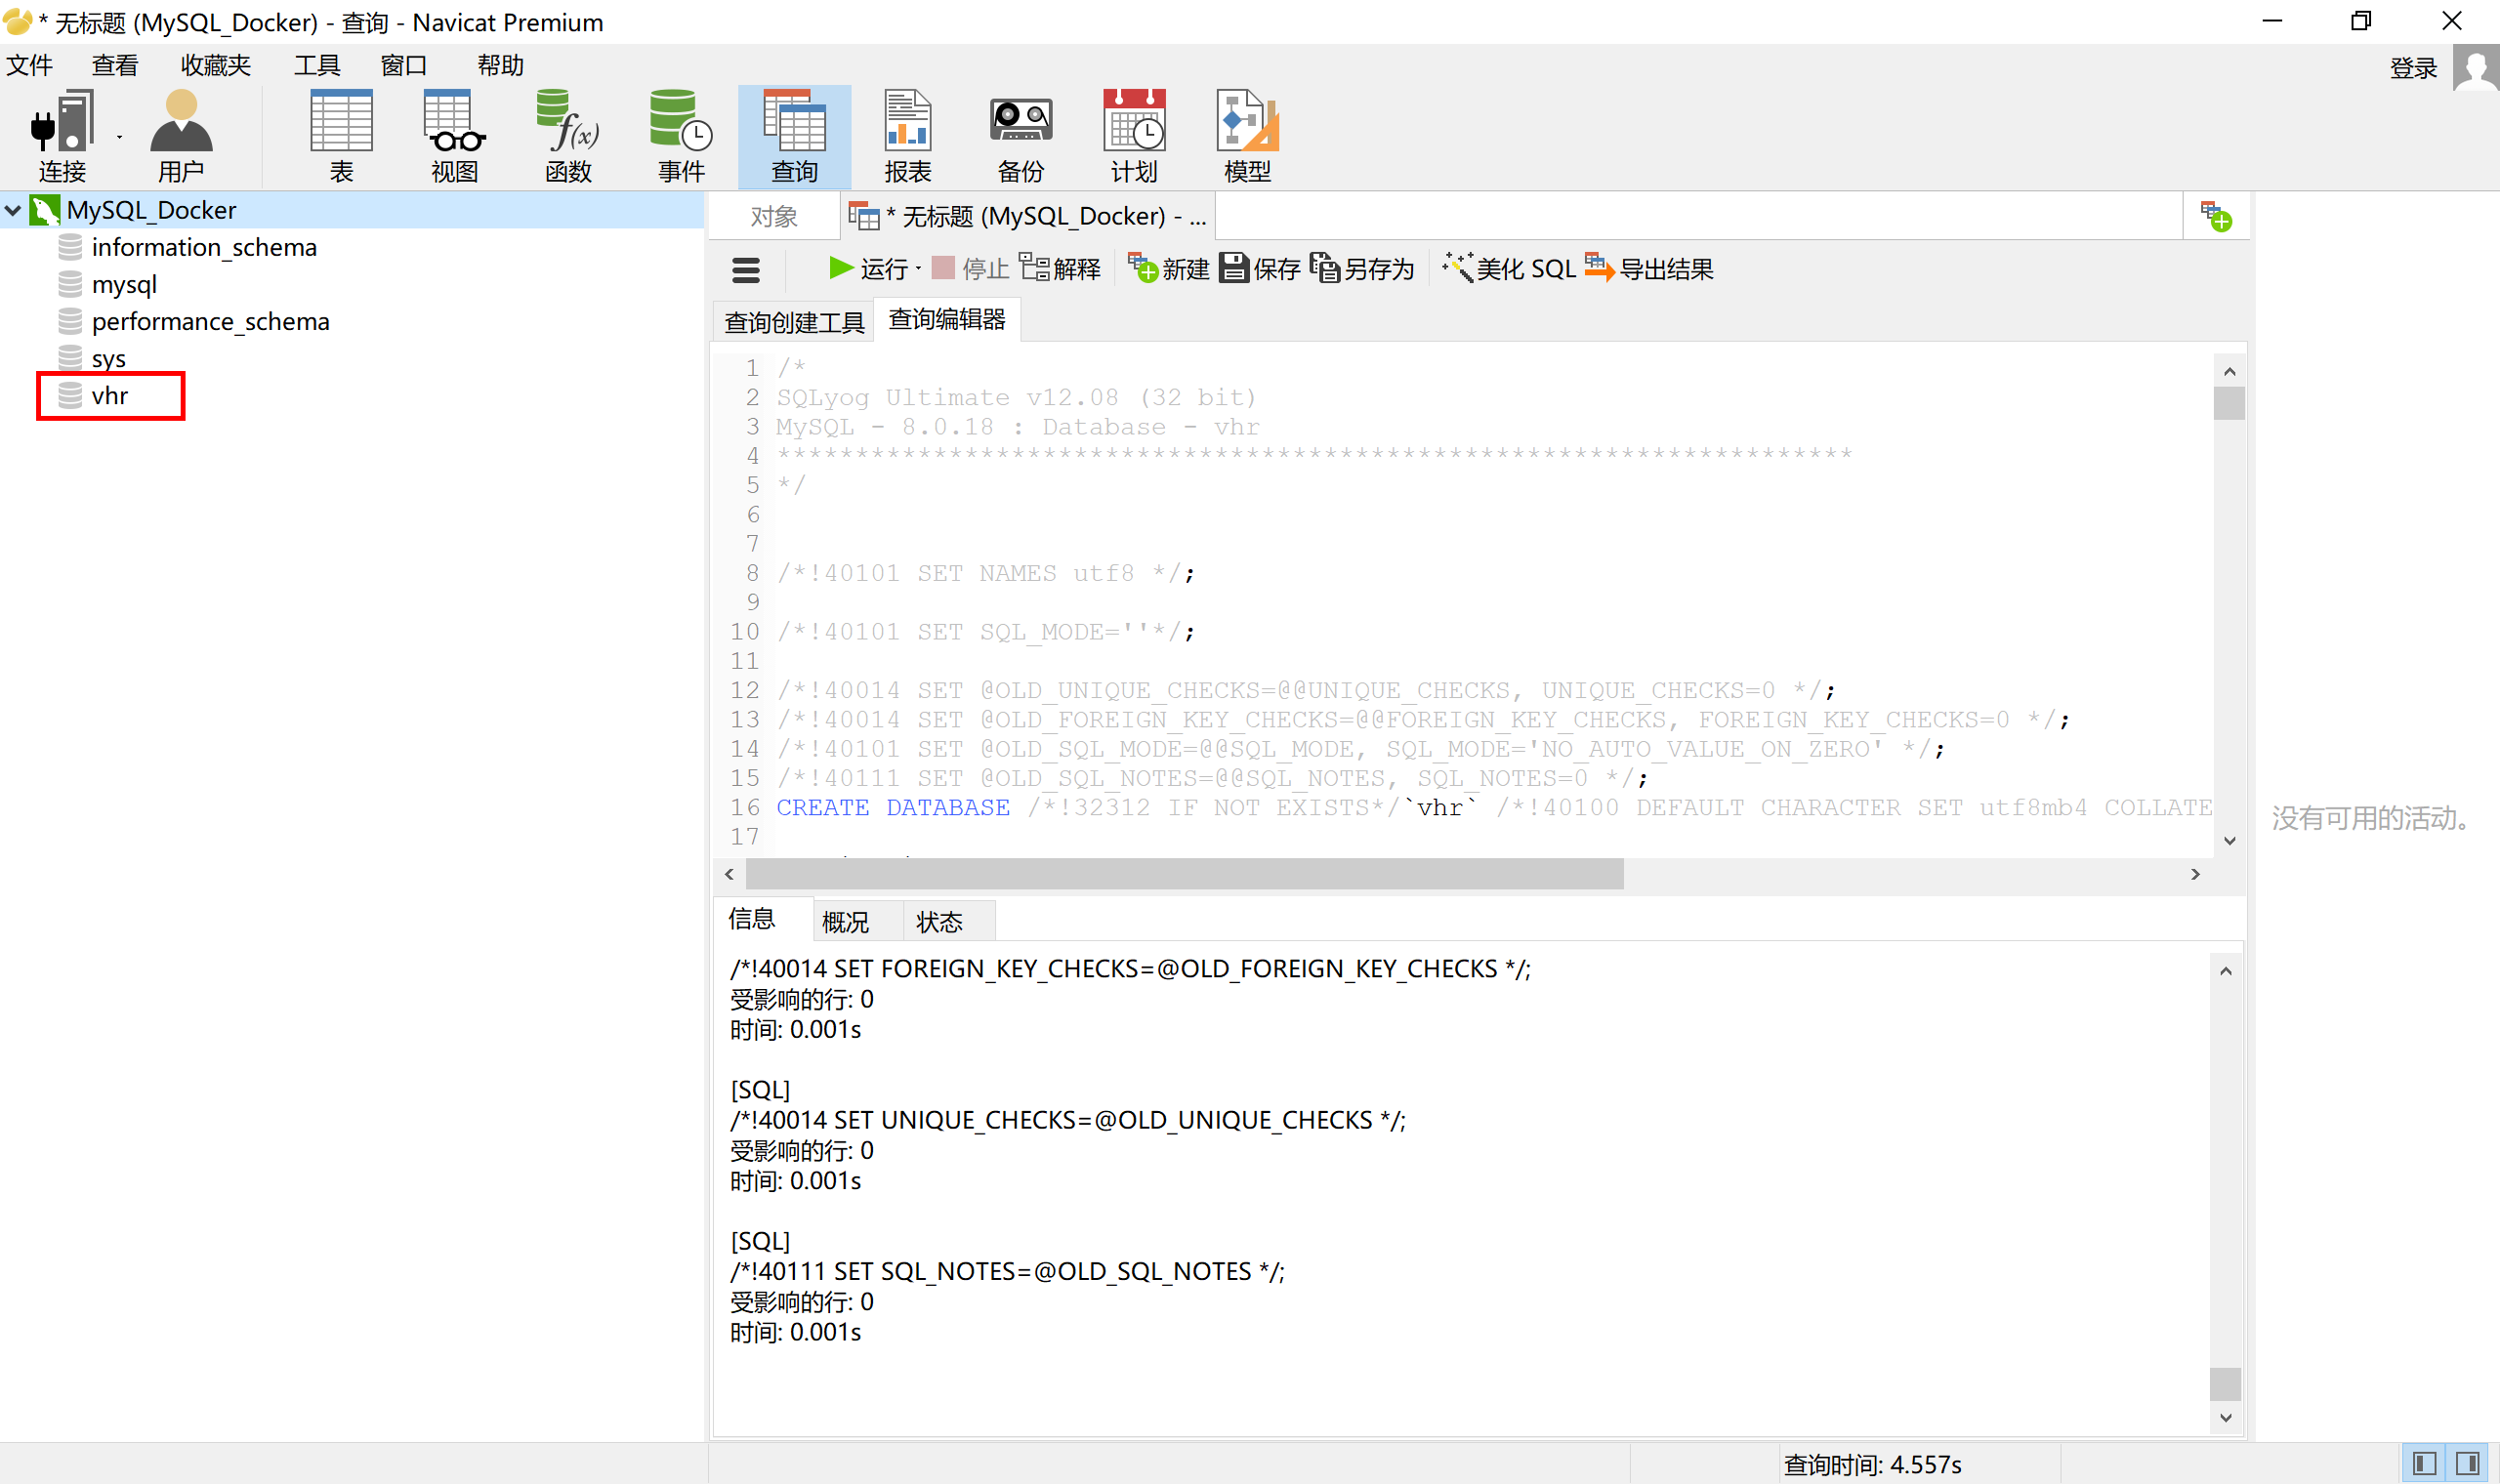Select the 查询 (Query) tool

[795, 136]
